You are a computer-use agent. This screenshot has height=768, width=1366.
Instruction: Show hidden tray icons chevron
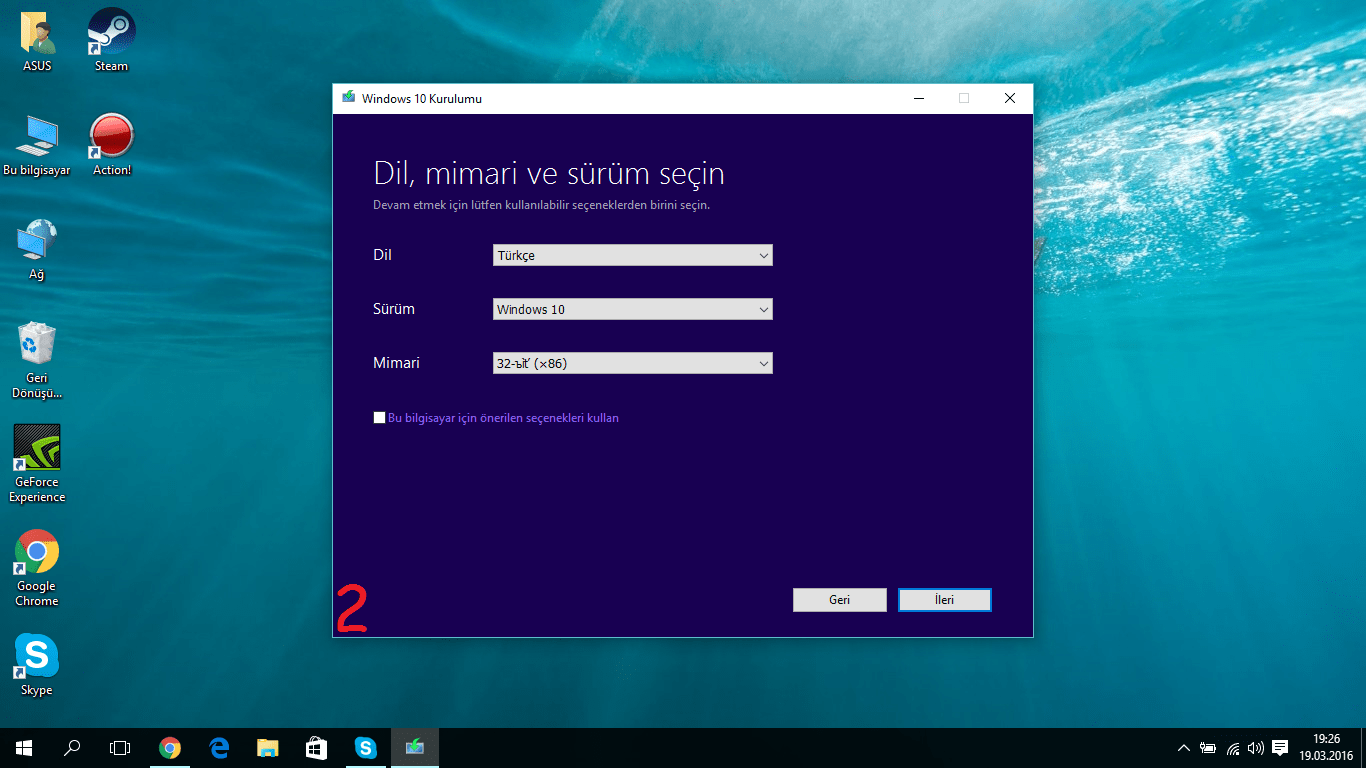1184,748
